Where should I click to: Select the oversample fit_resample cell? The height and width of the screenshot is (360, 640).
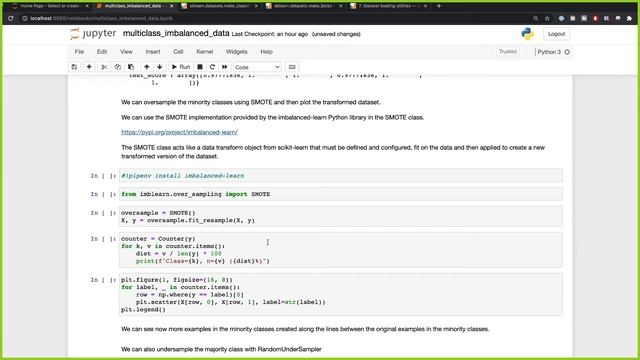click(341, 217)
